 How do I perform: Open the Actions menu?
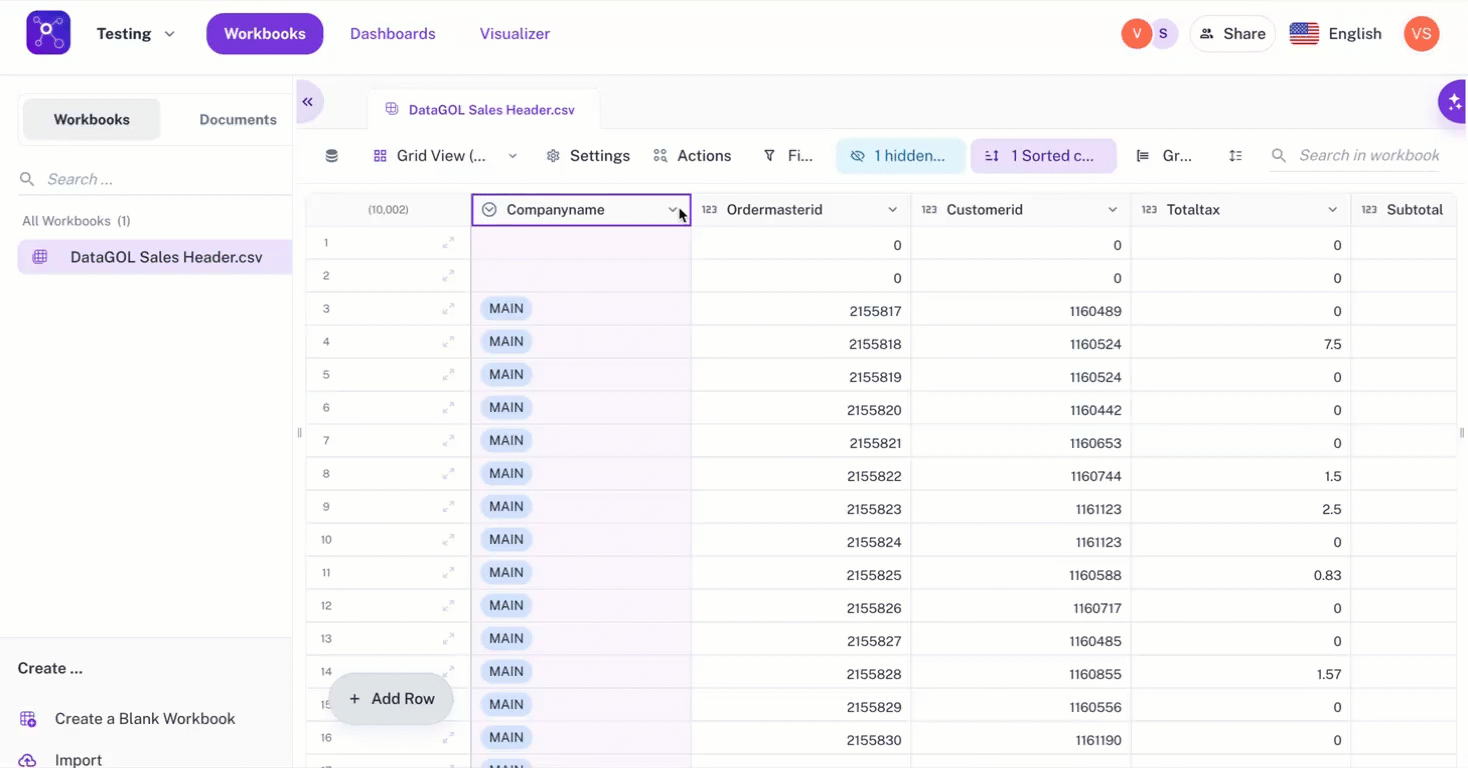click(x=692, y=156)
